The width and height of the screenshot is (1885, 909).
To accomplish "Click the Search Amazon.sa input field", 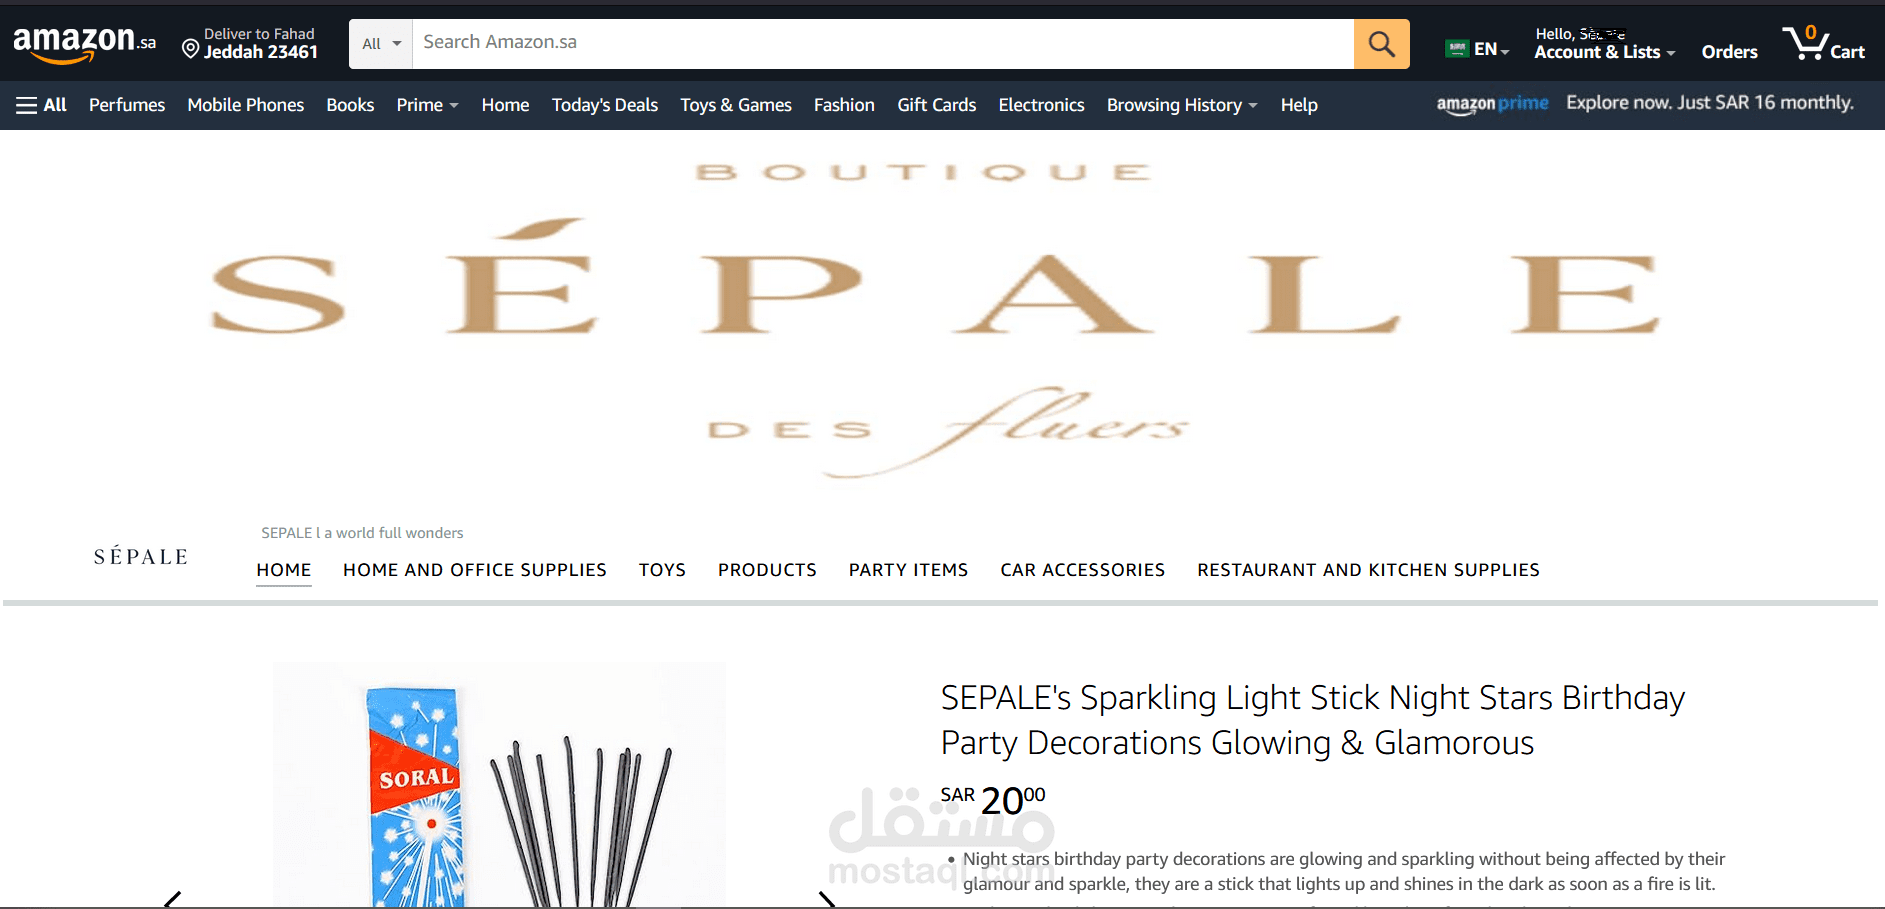I will click(x=883, y=44).
